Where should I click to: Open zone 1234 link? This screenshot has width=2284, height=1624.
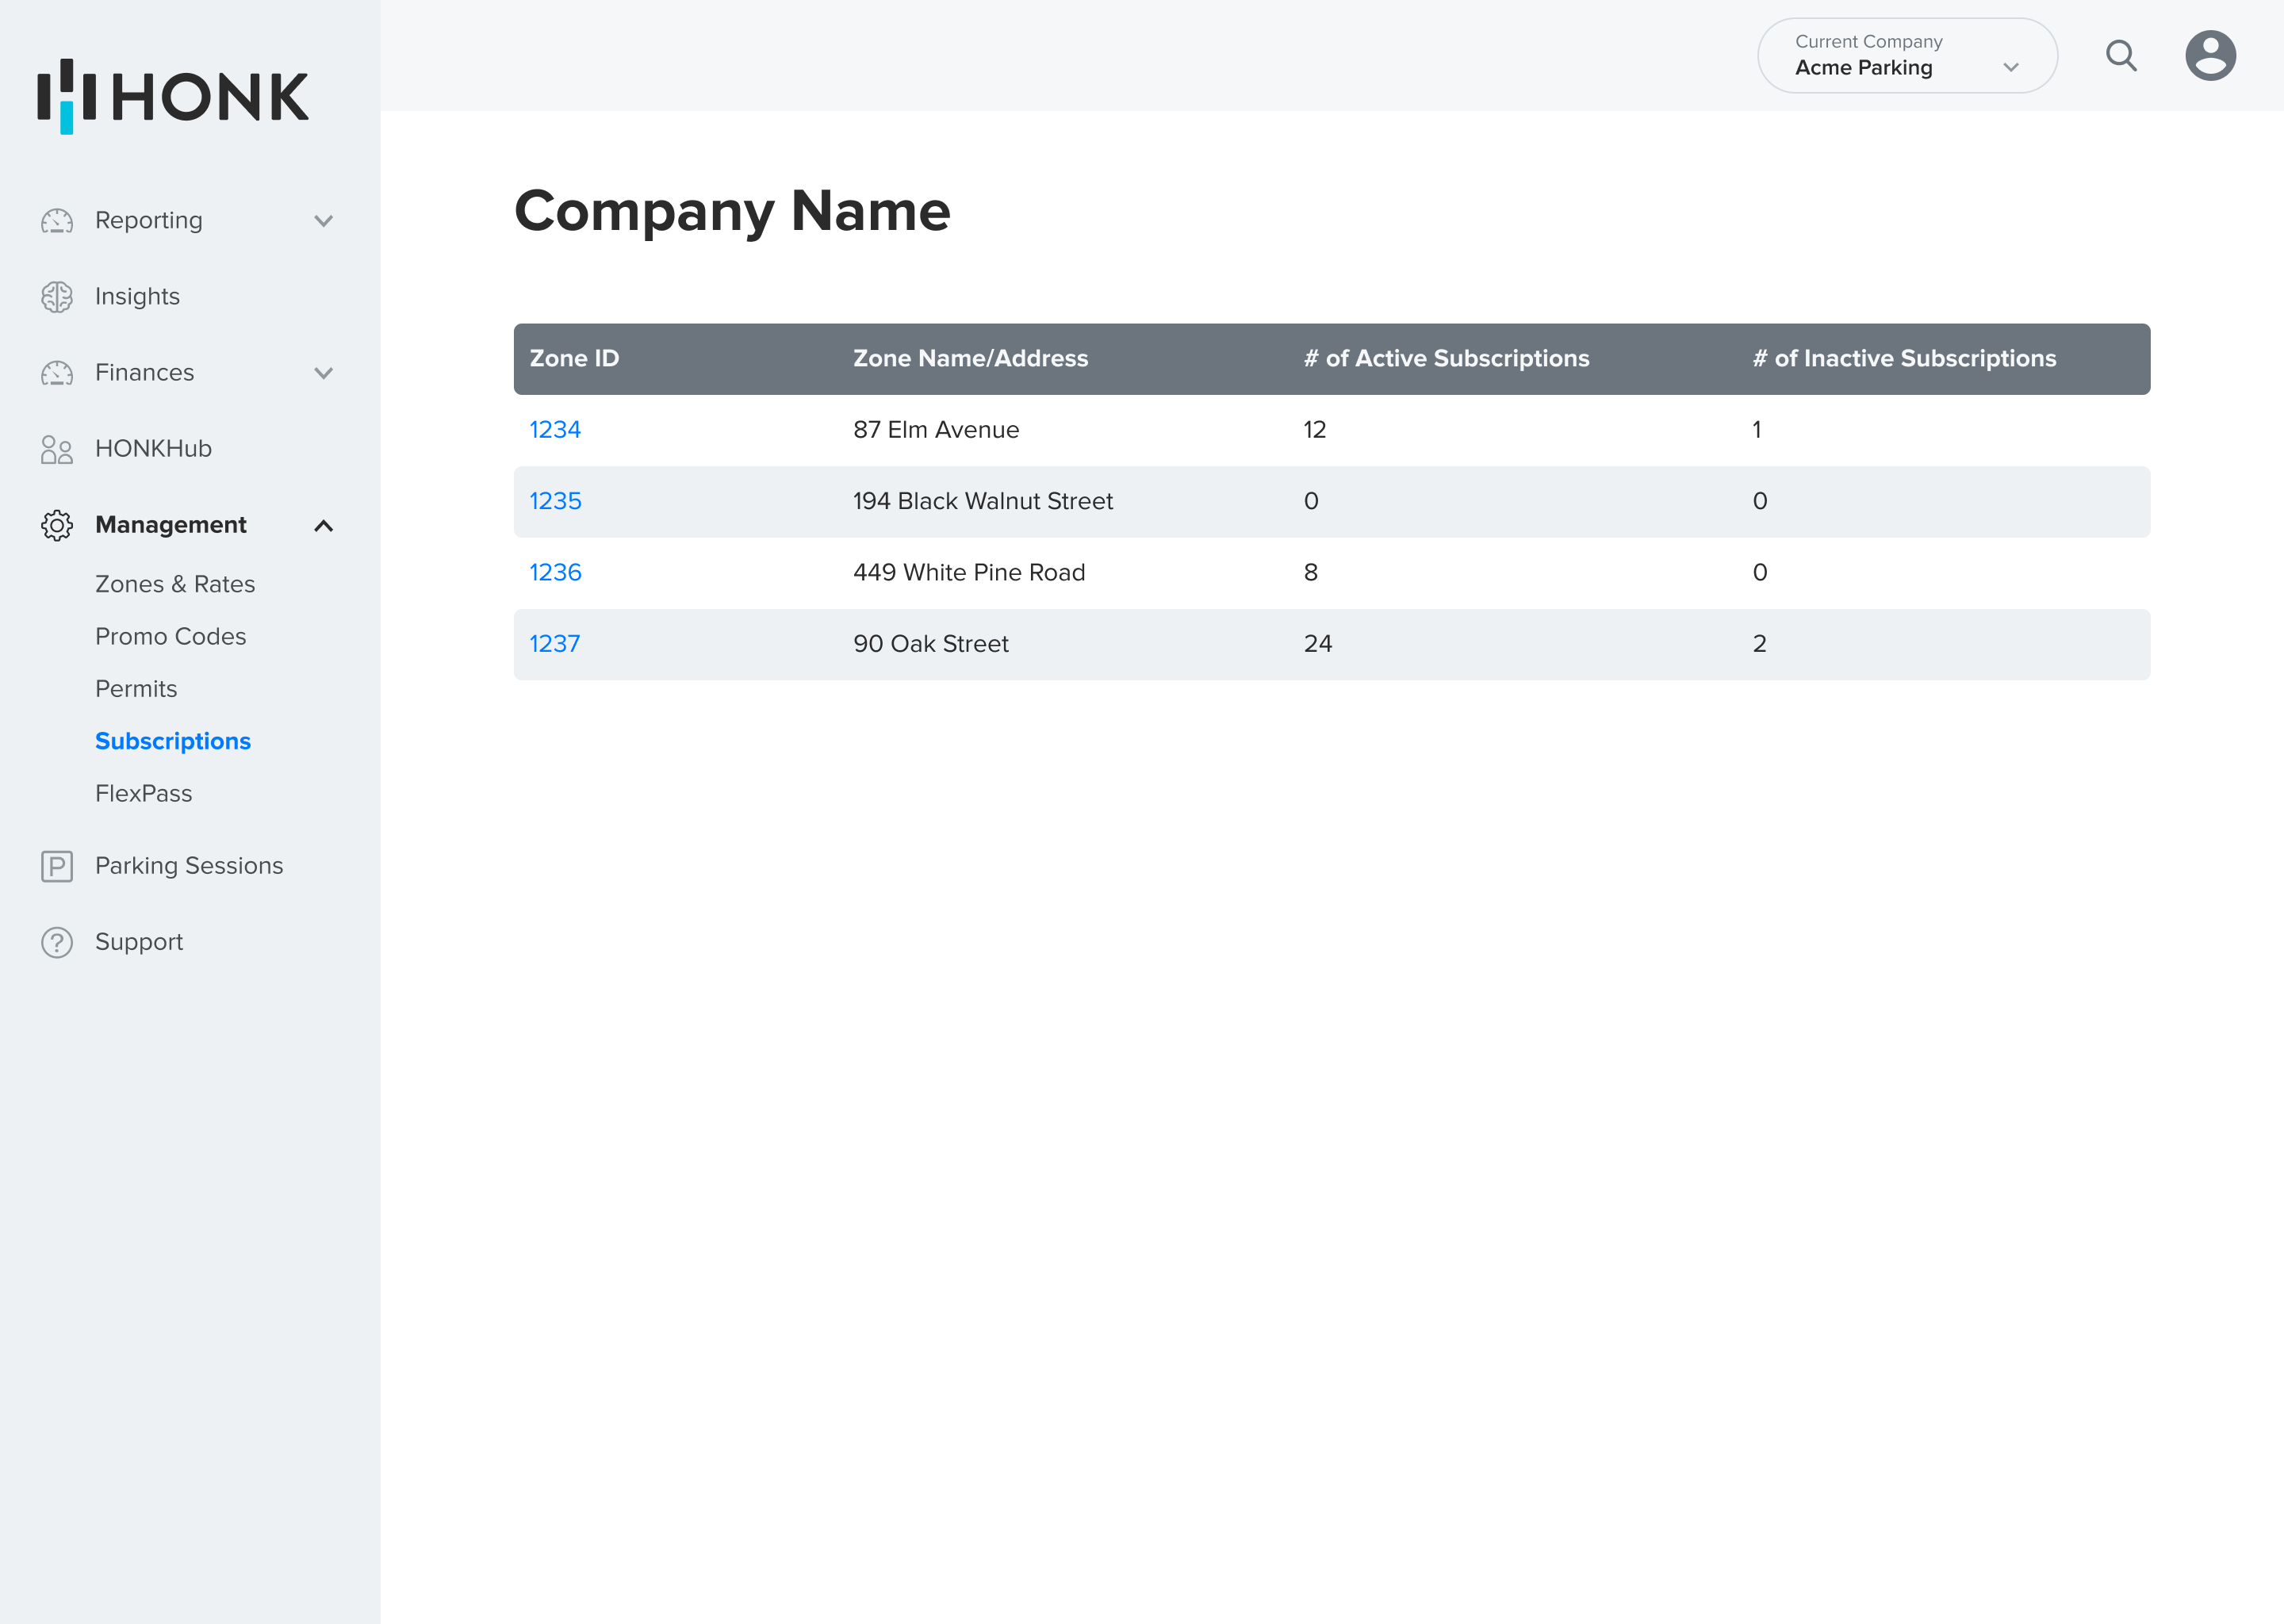tap(555, 430)
